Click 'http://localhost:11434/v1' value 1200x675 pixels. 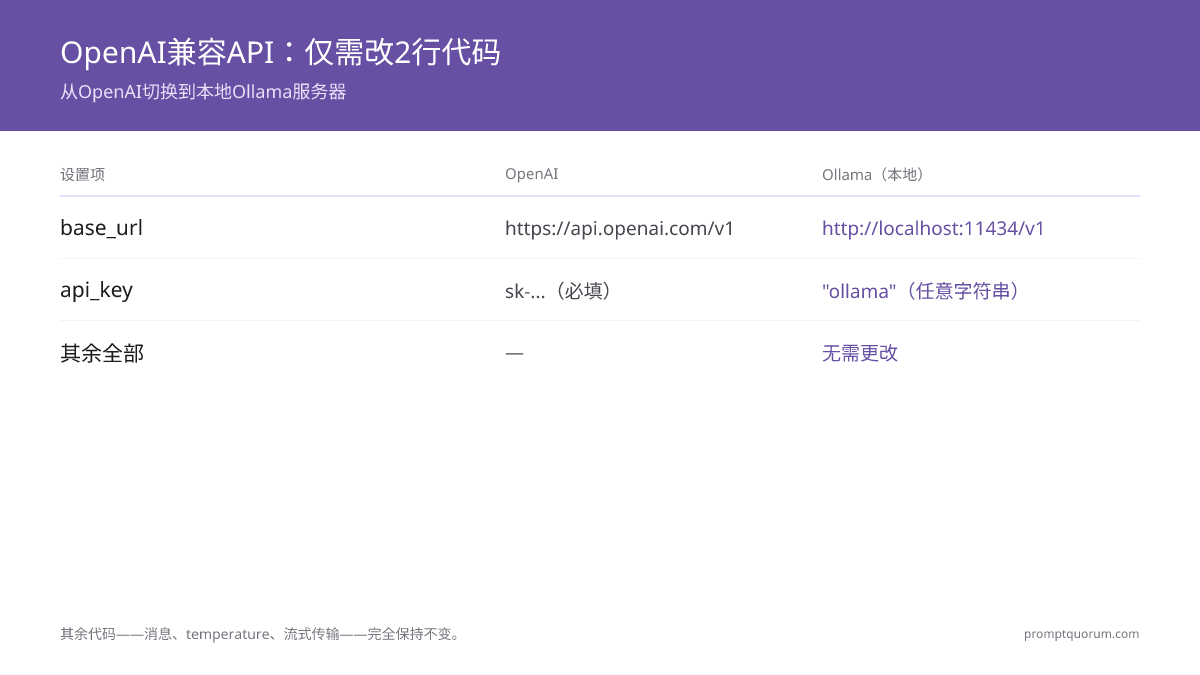[933, 228]
